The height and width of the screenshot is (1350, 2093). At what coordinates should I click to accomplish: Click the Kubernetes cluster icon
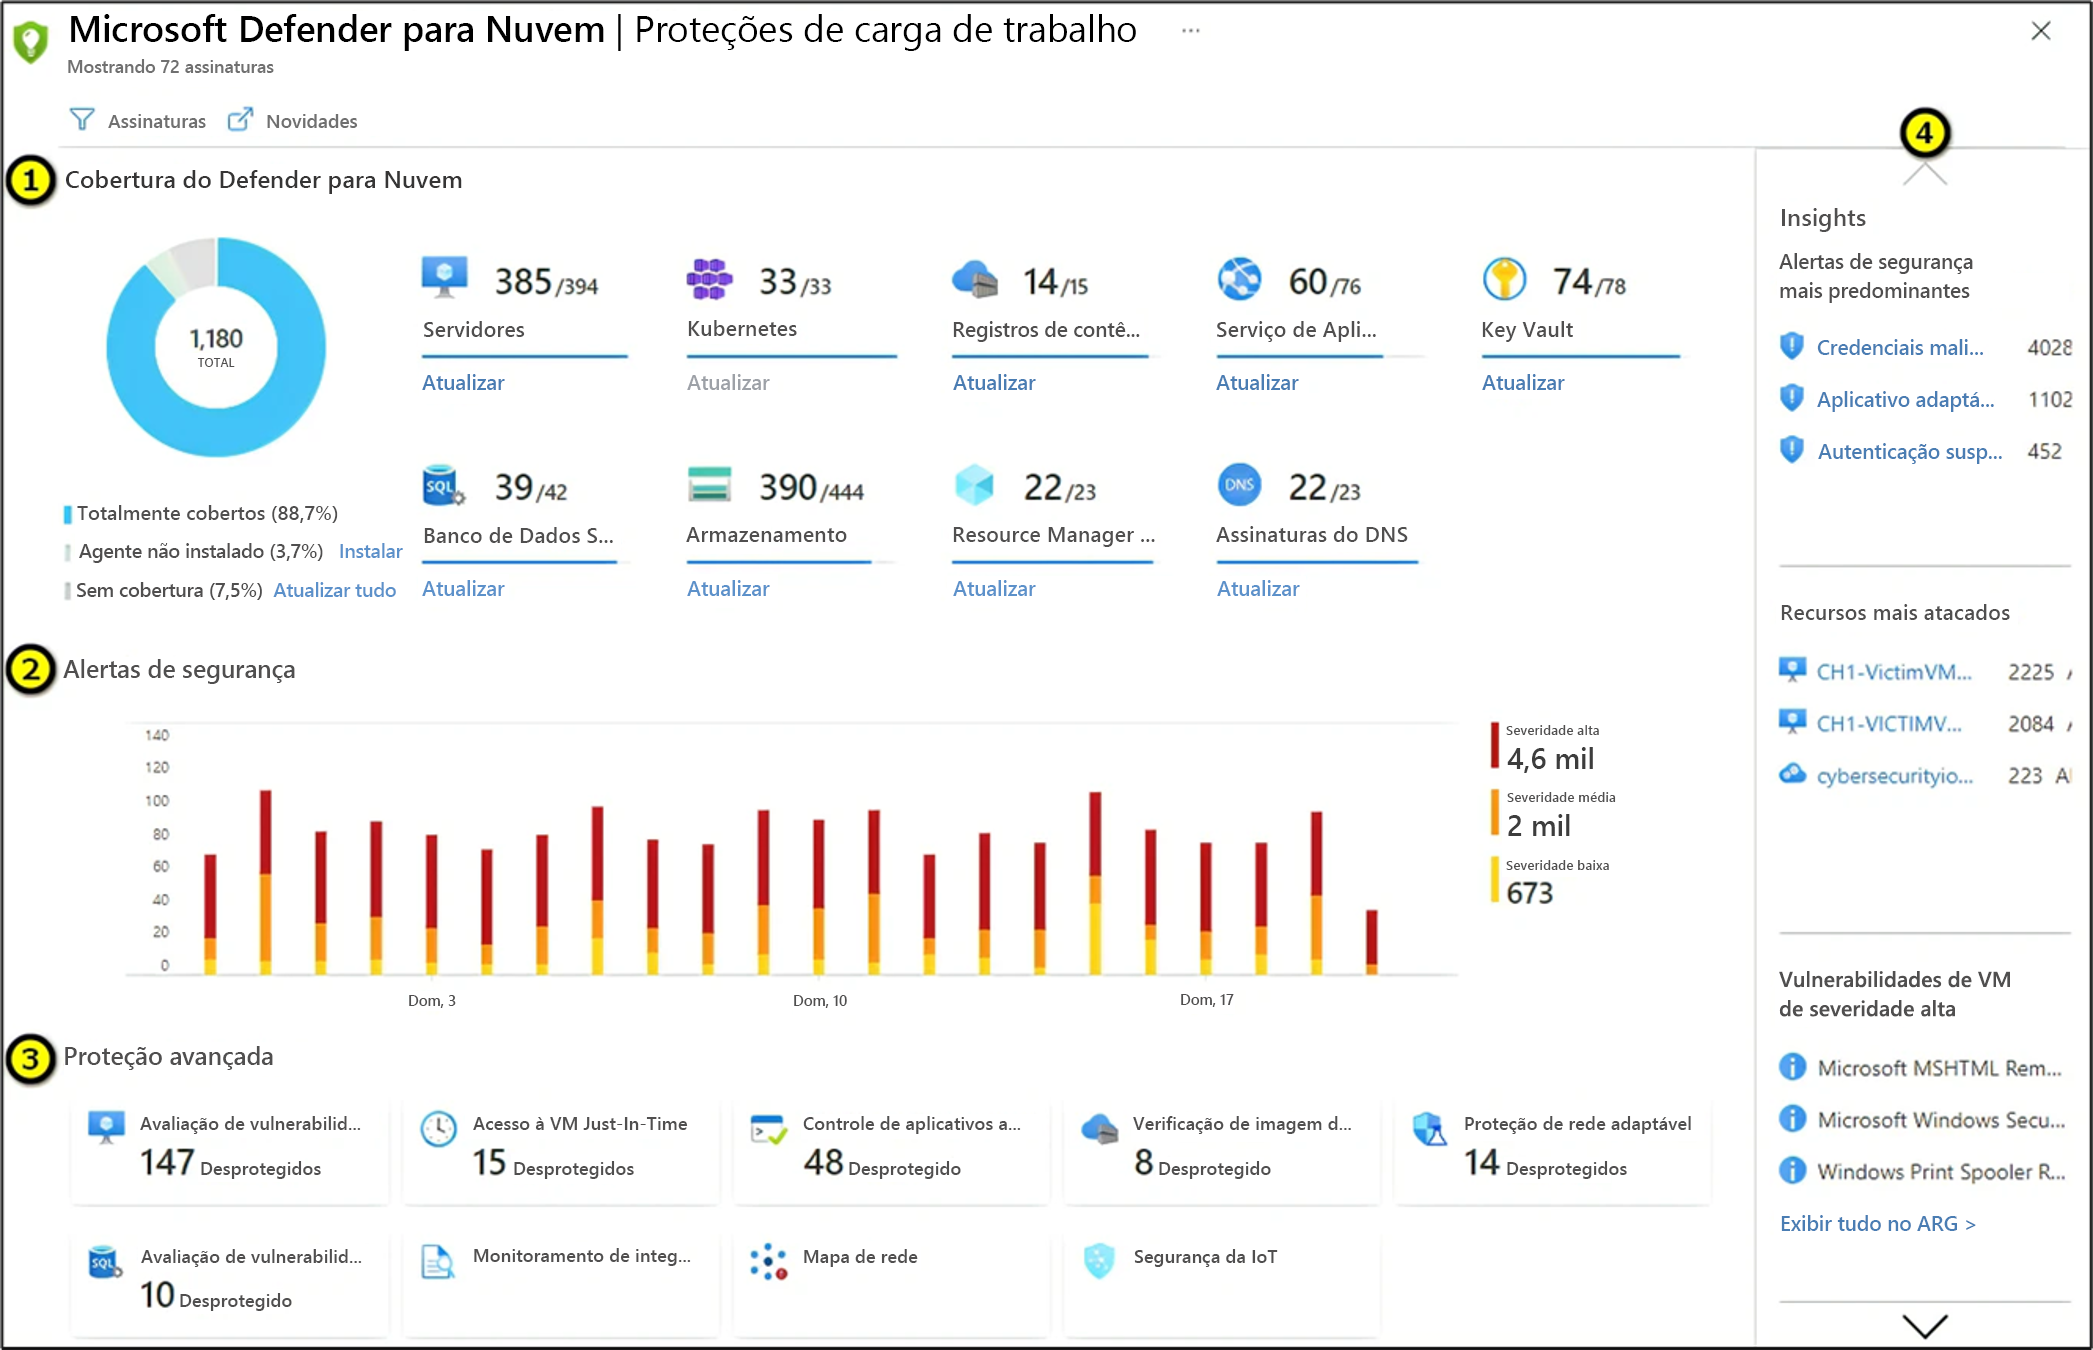709,279
